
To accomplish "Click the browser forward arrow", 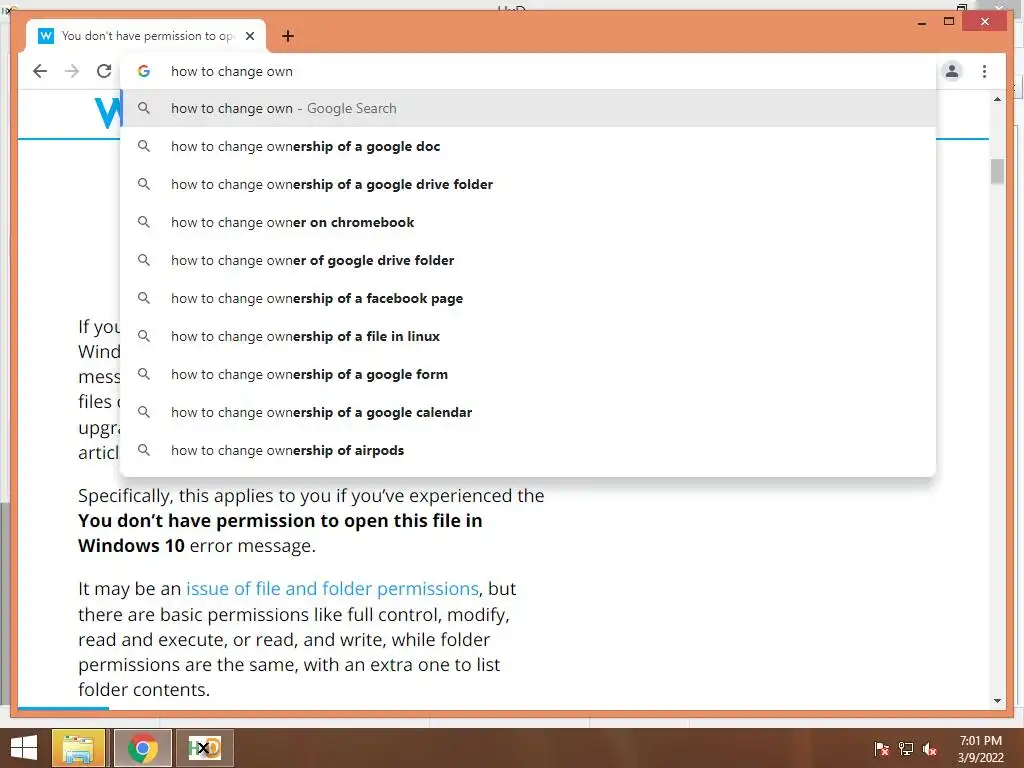I will [x=72, y=71].
